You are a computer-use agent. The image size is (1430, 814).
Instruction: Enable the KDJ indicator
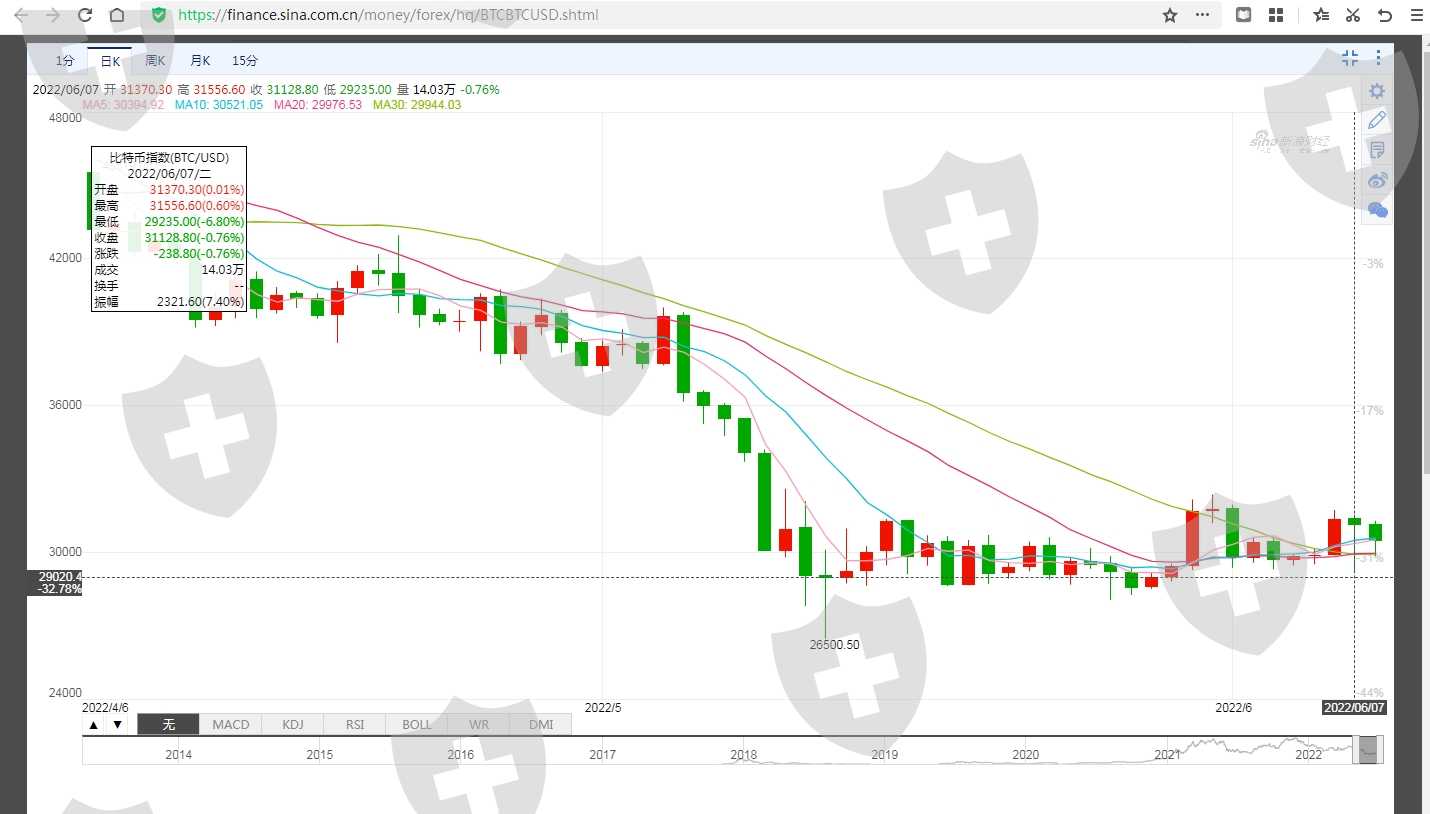click(x=292, y=725)
